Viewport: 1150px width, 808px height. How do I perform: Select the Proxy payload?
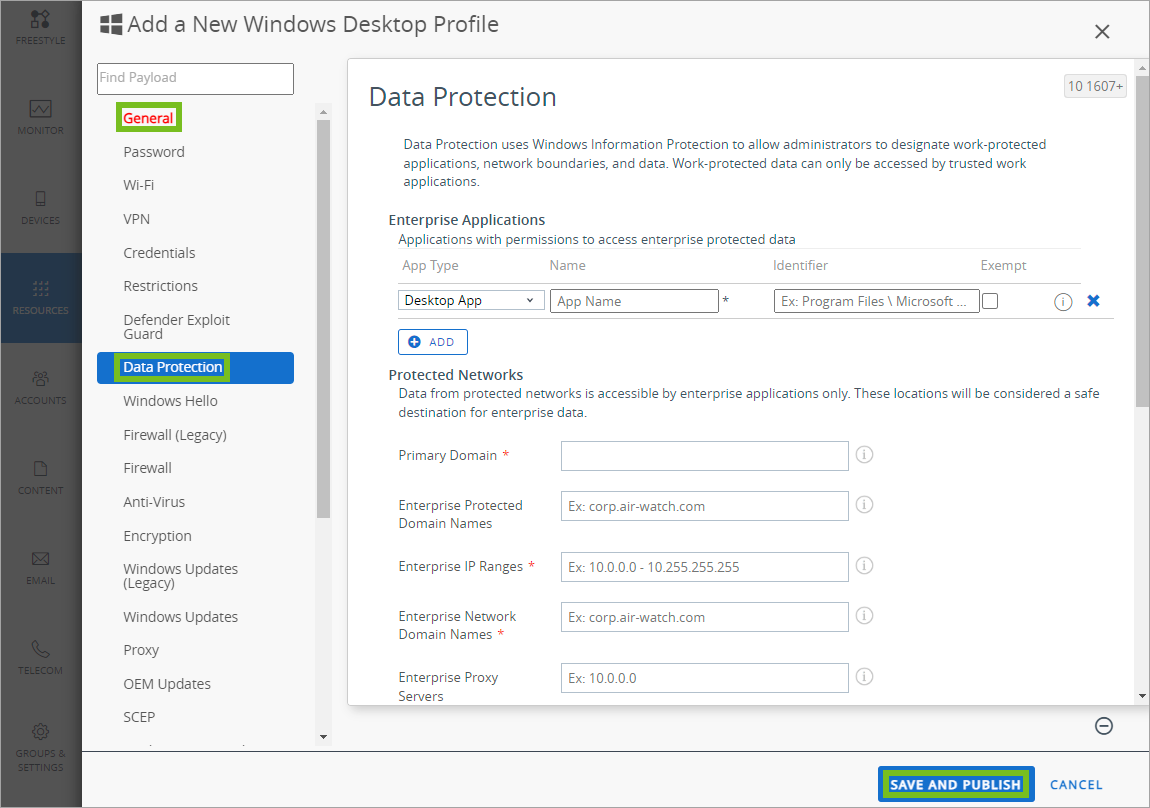point(141,650)
